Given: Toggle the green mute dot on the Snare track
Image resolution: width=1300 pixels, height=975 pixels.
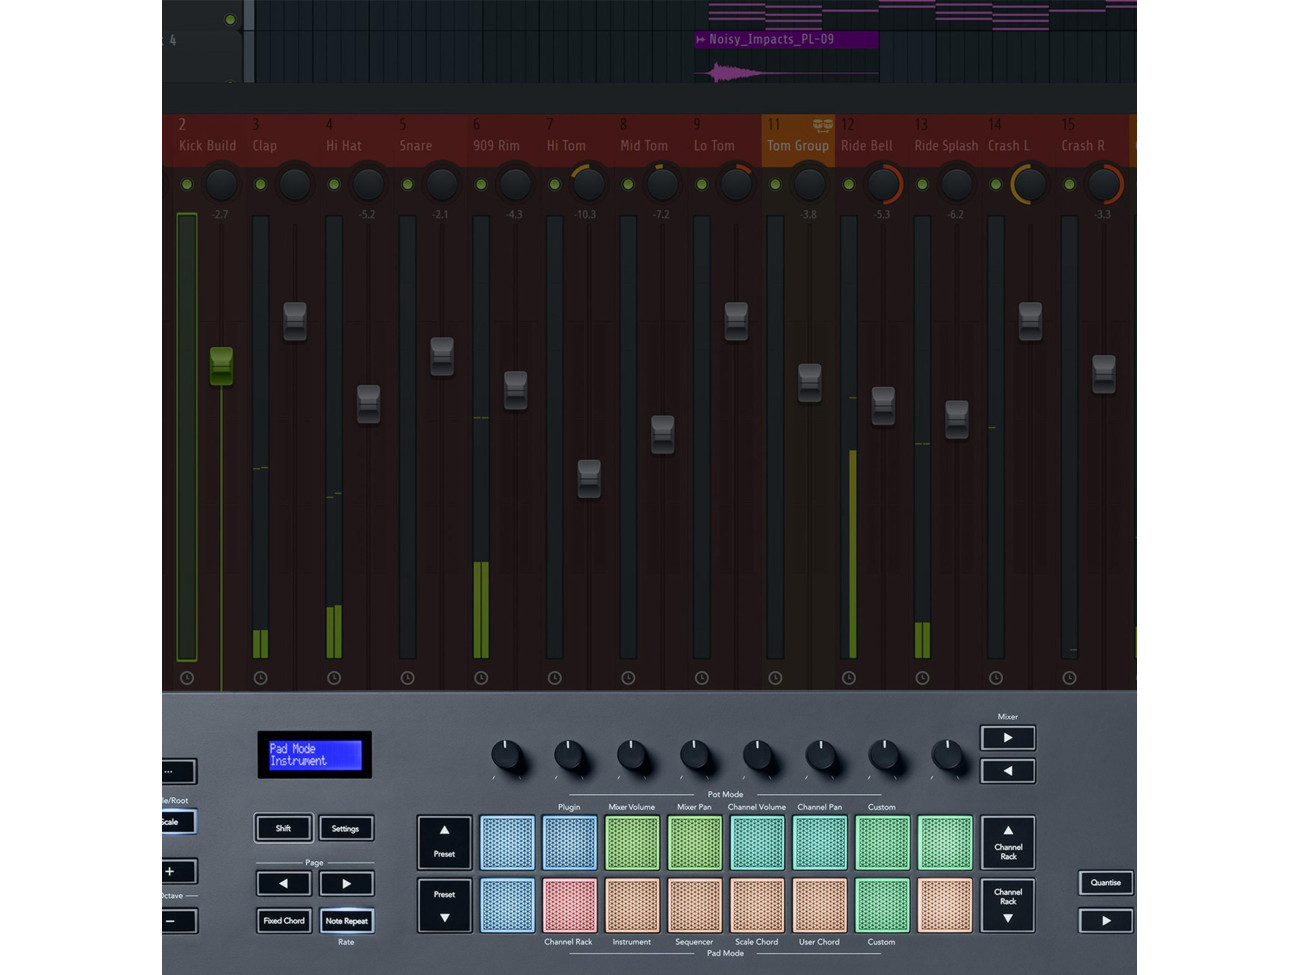Looking at the screenshot, I should (407, 184).
